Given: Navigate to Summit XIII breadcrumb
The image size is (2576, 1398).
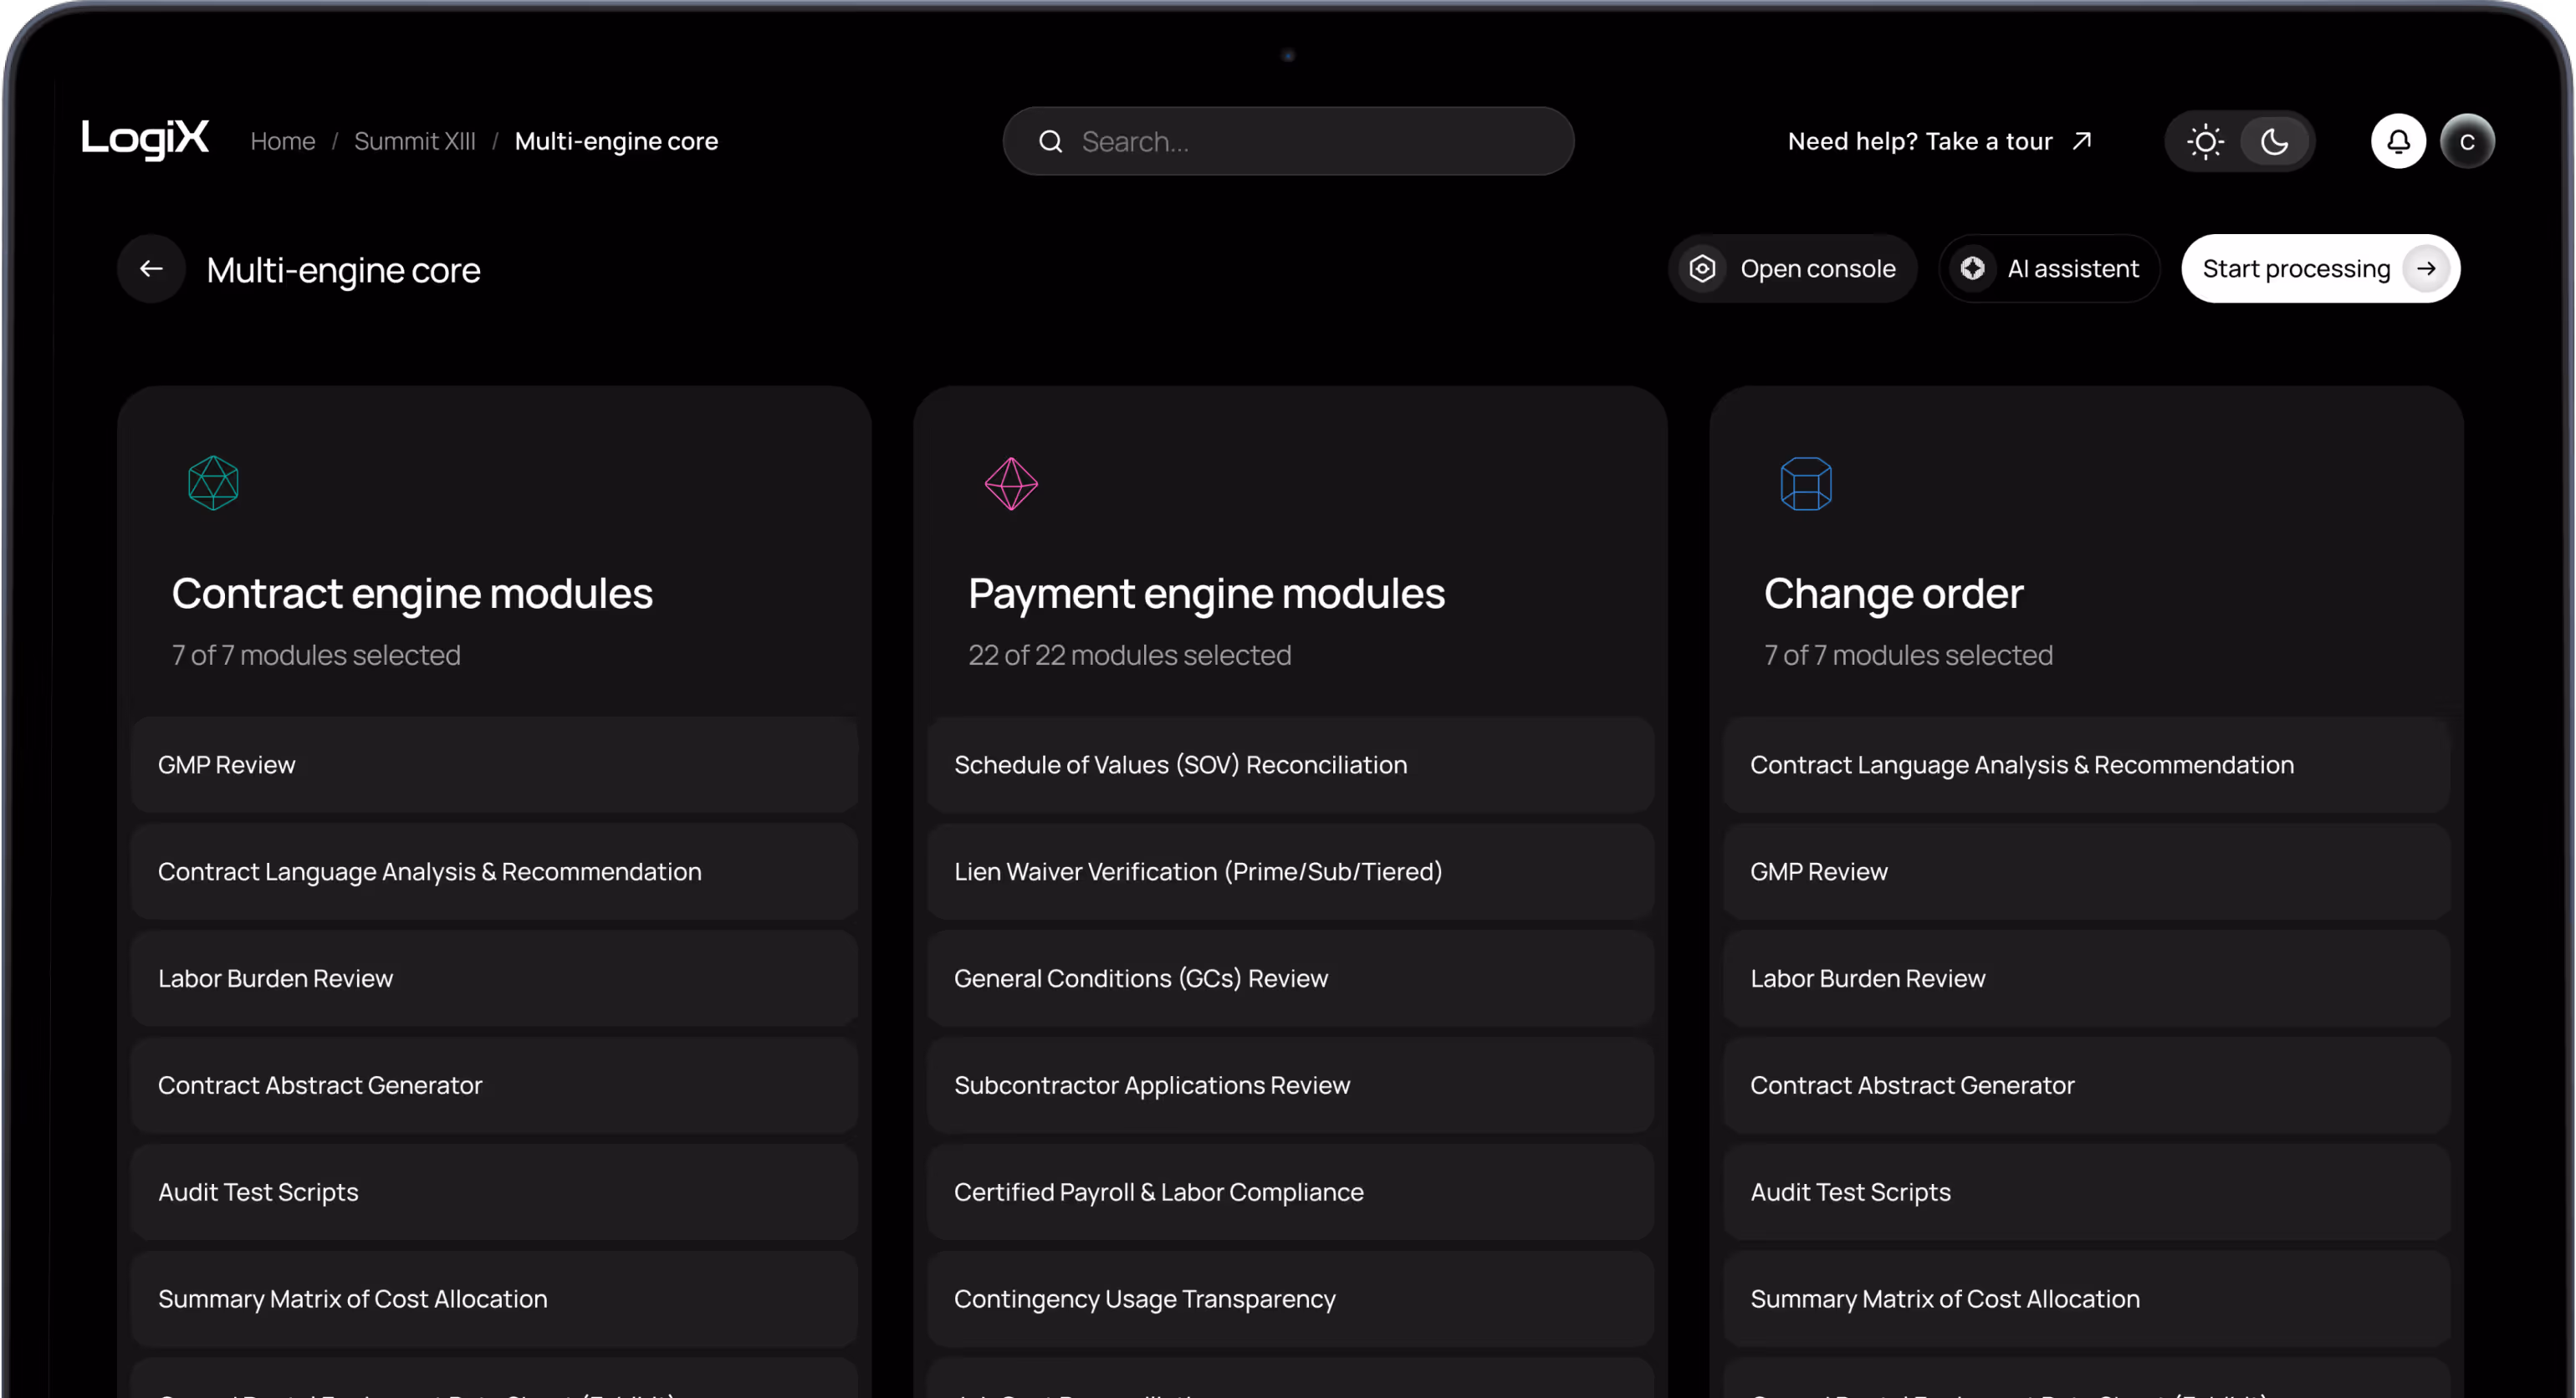Looking at the screenshot, I should 414,140.
